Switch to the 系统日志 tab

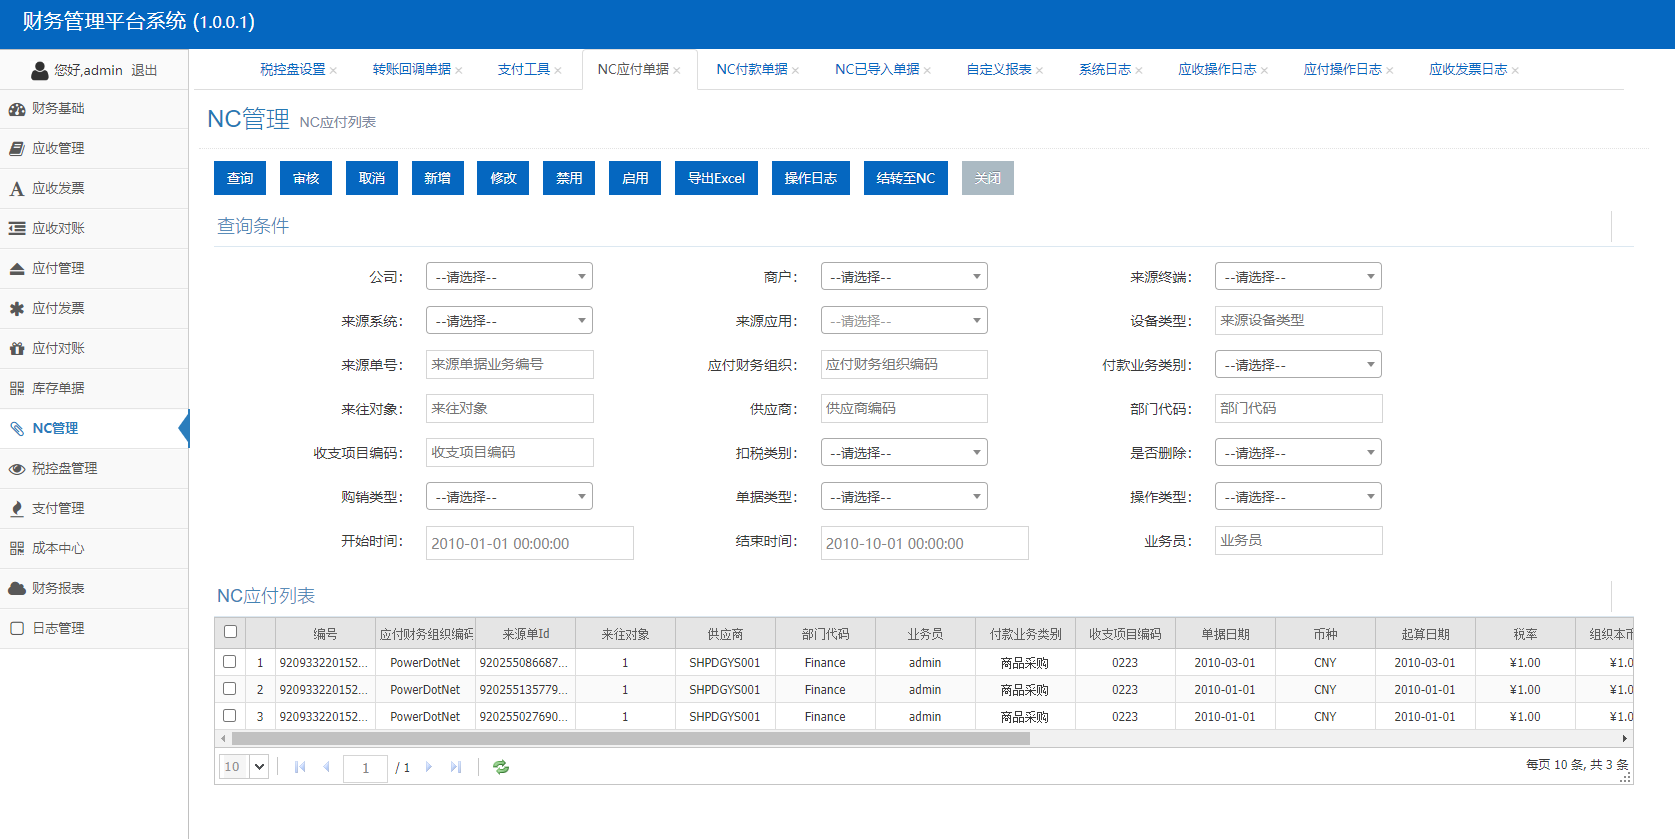pyautogui.click(x=1104, y=69)
